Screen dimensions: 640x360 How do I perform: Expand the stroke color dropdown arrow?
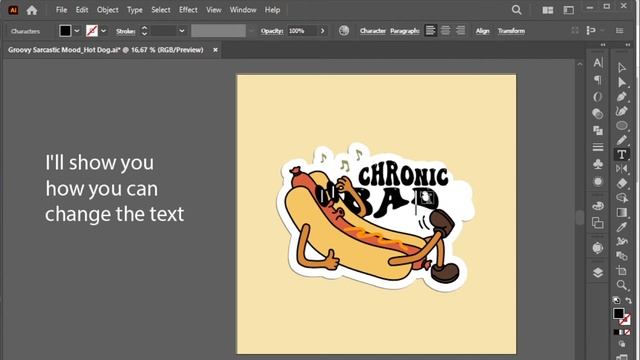104,31
